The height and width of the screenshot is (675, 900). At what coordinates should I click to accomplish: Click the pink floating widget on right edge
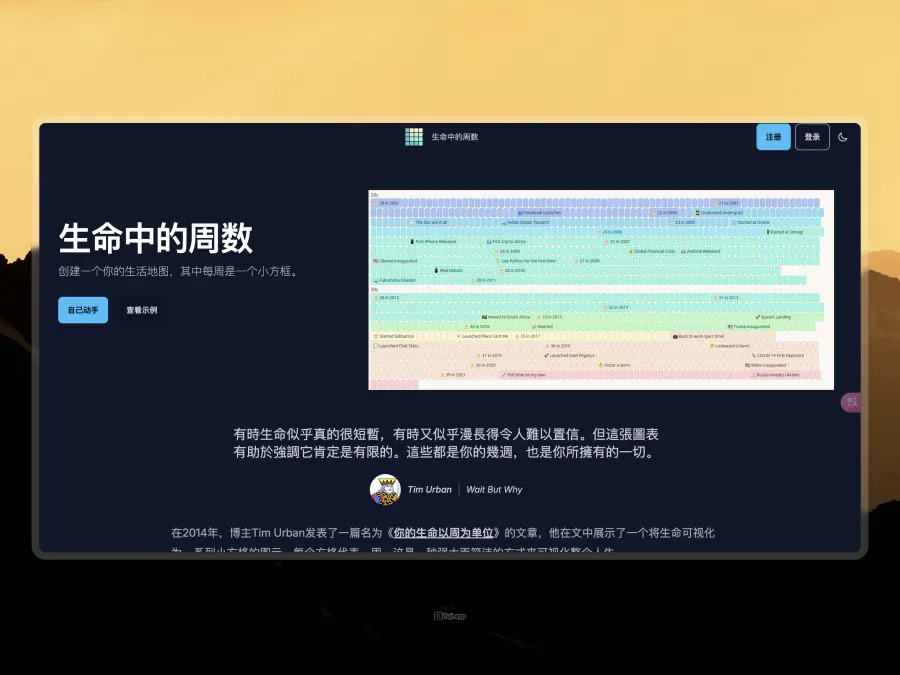click(x=851, y=401)
